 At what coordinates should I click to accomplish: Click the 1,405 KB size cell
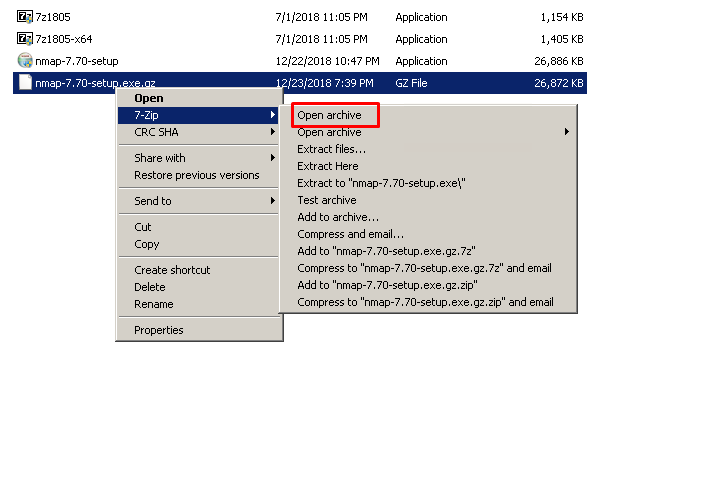click(562, 39)
